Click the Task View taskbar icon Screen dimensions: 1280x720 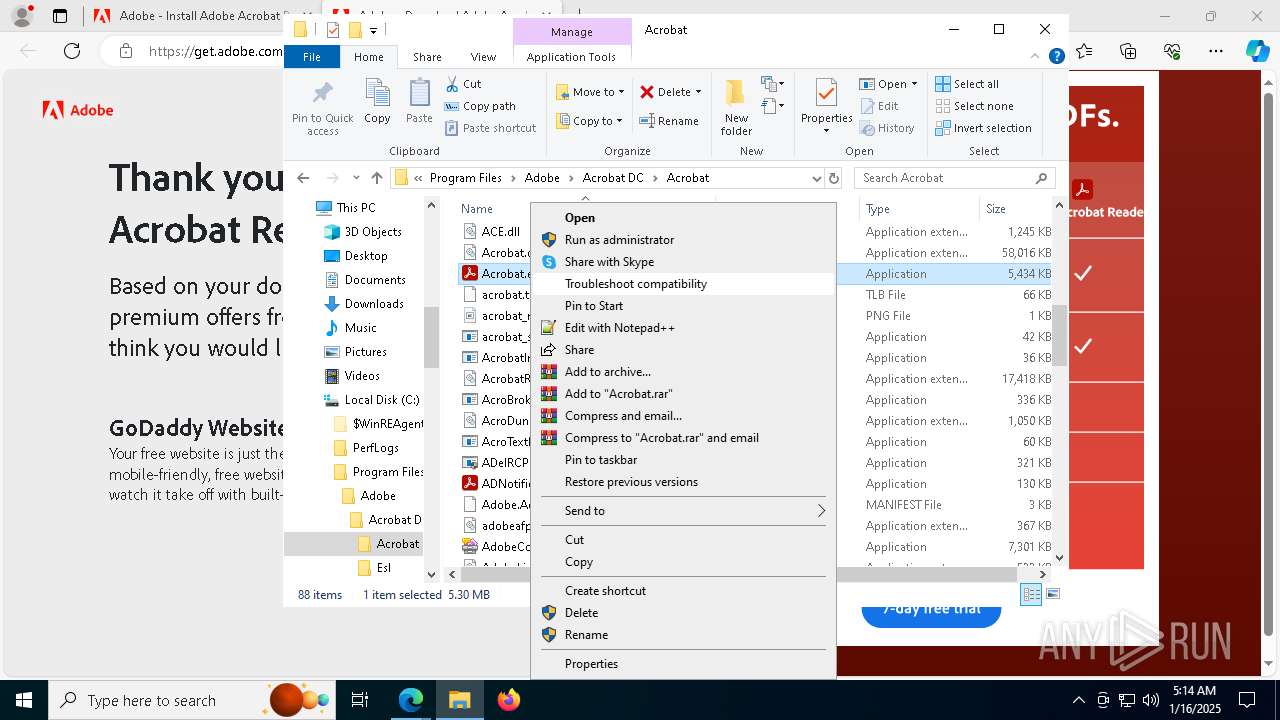[x=361, y=700]
